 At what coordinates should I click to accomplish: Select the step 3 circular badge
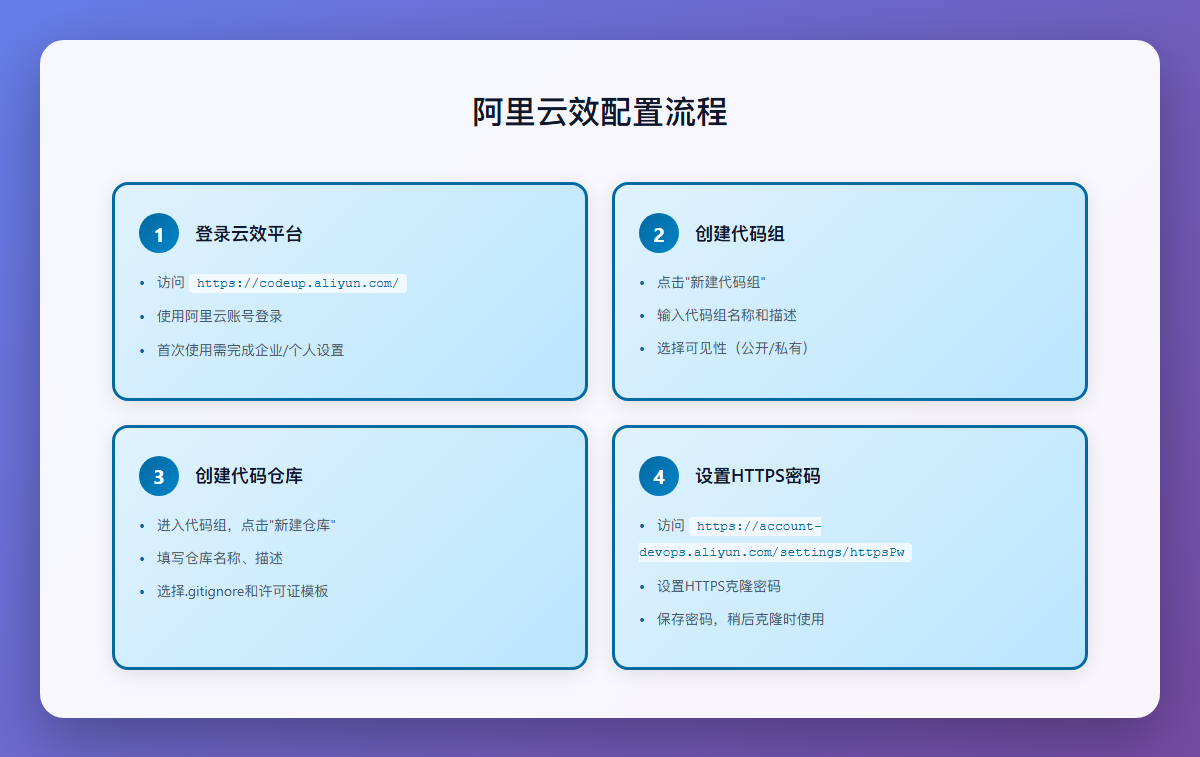[158, 476]
